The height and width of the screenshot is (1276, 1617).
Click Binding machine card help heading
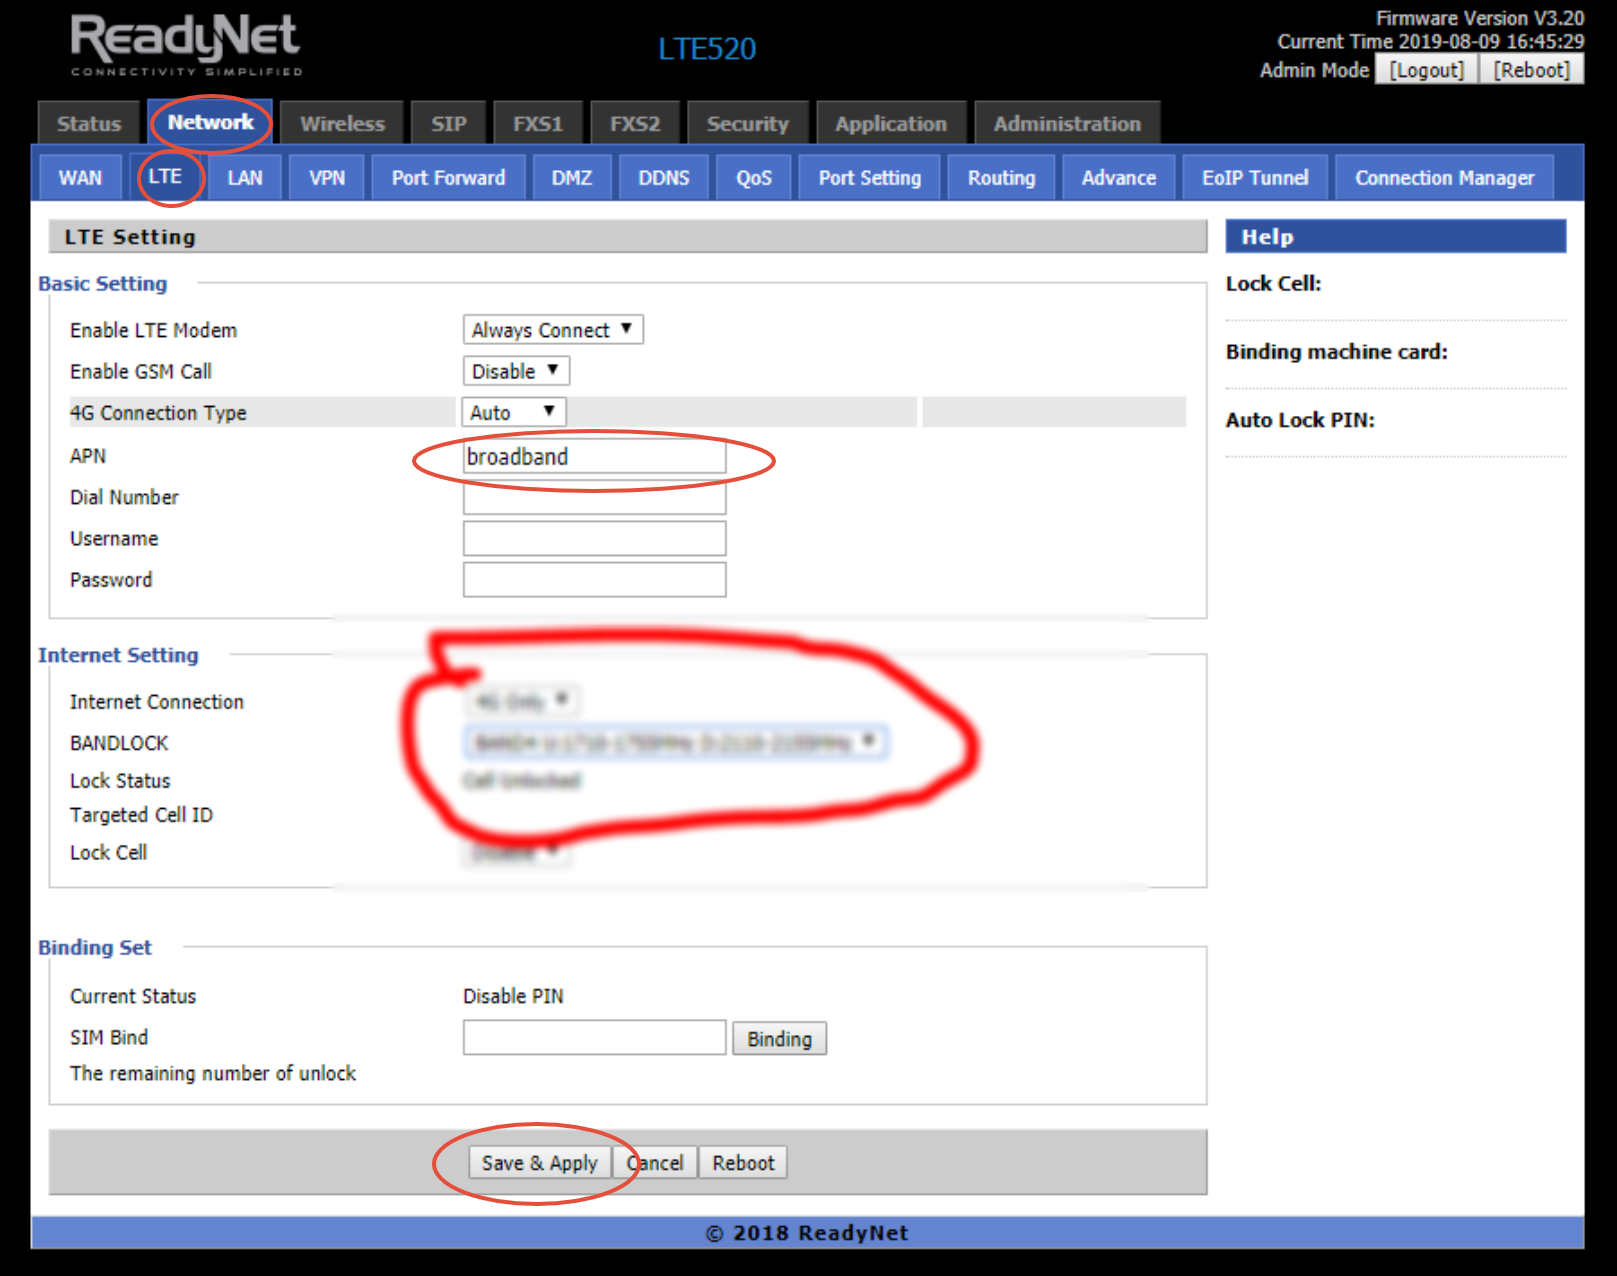(x=1336, y=352)
